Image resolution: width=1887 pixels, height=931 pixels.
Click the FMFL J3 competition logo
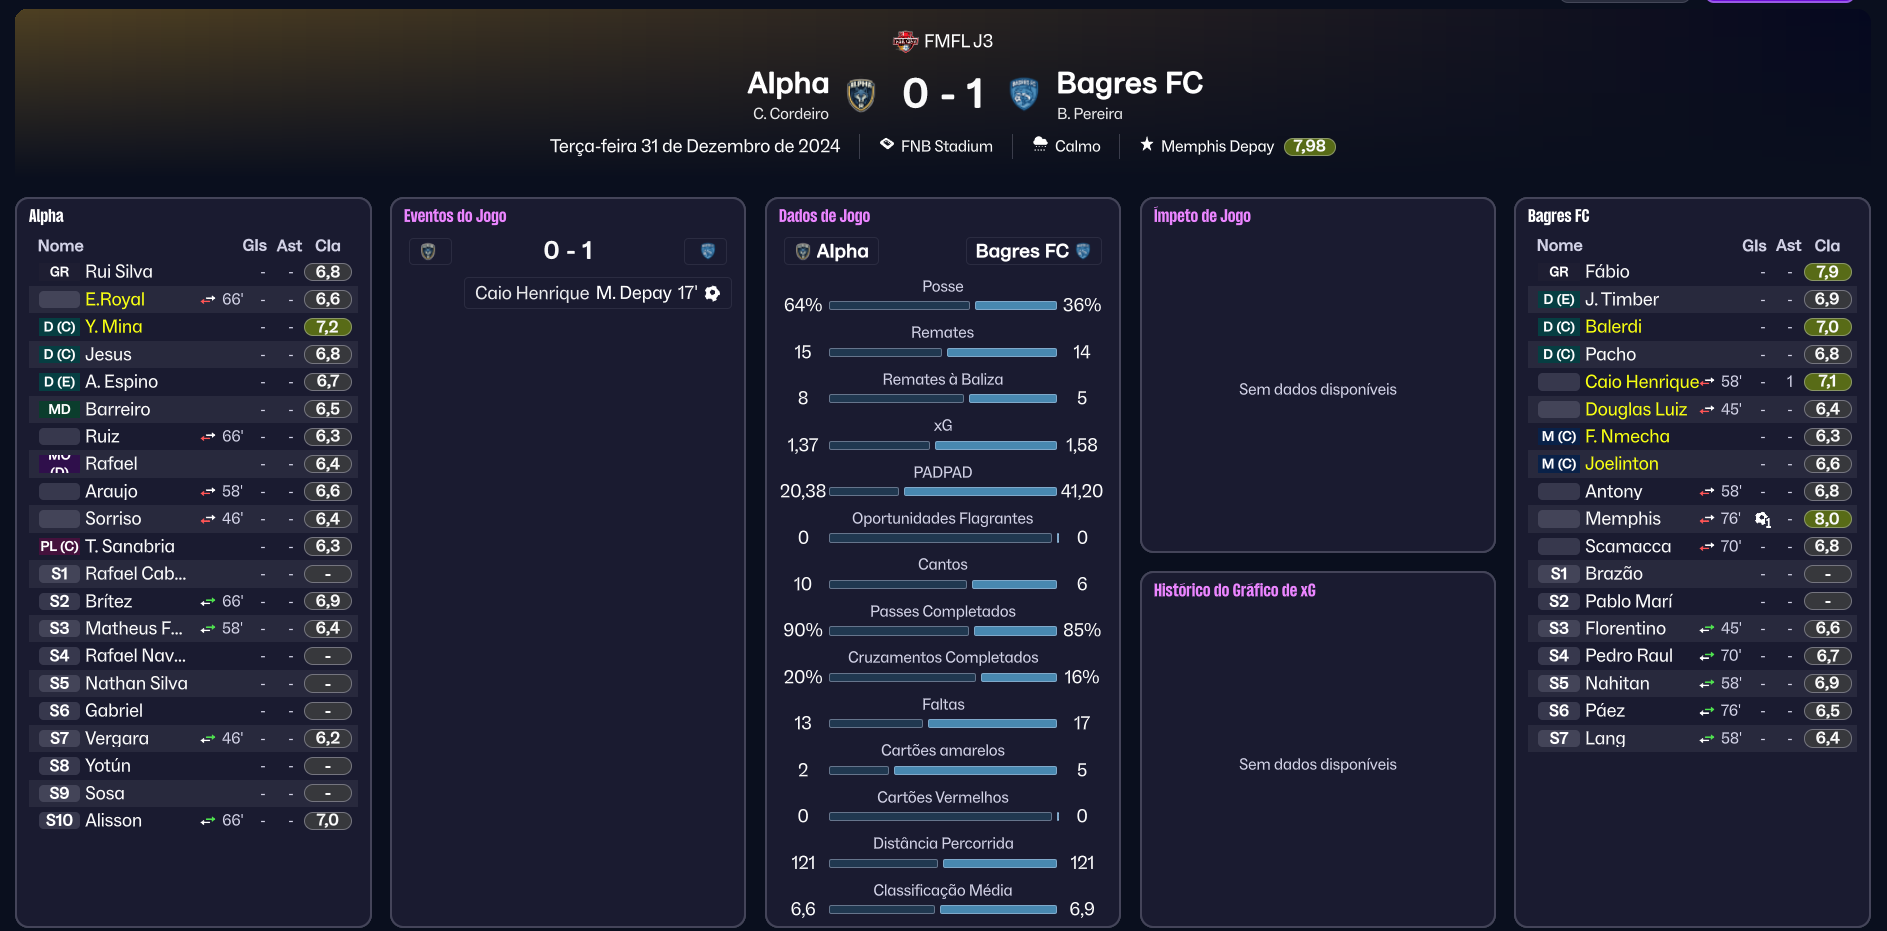tap(905, 41)
